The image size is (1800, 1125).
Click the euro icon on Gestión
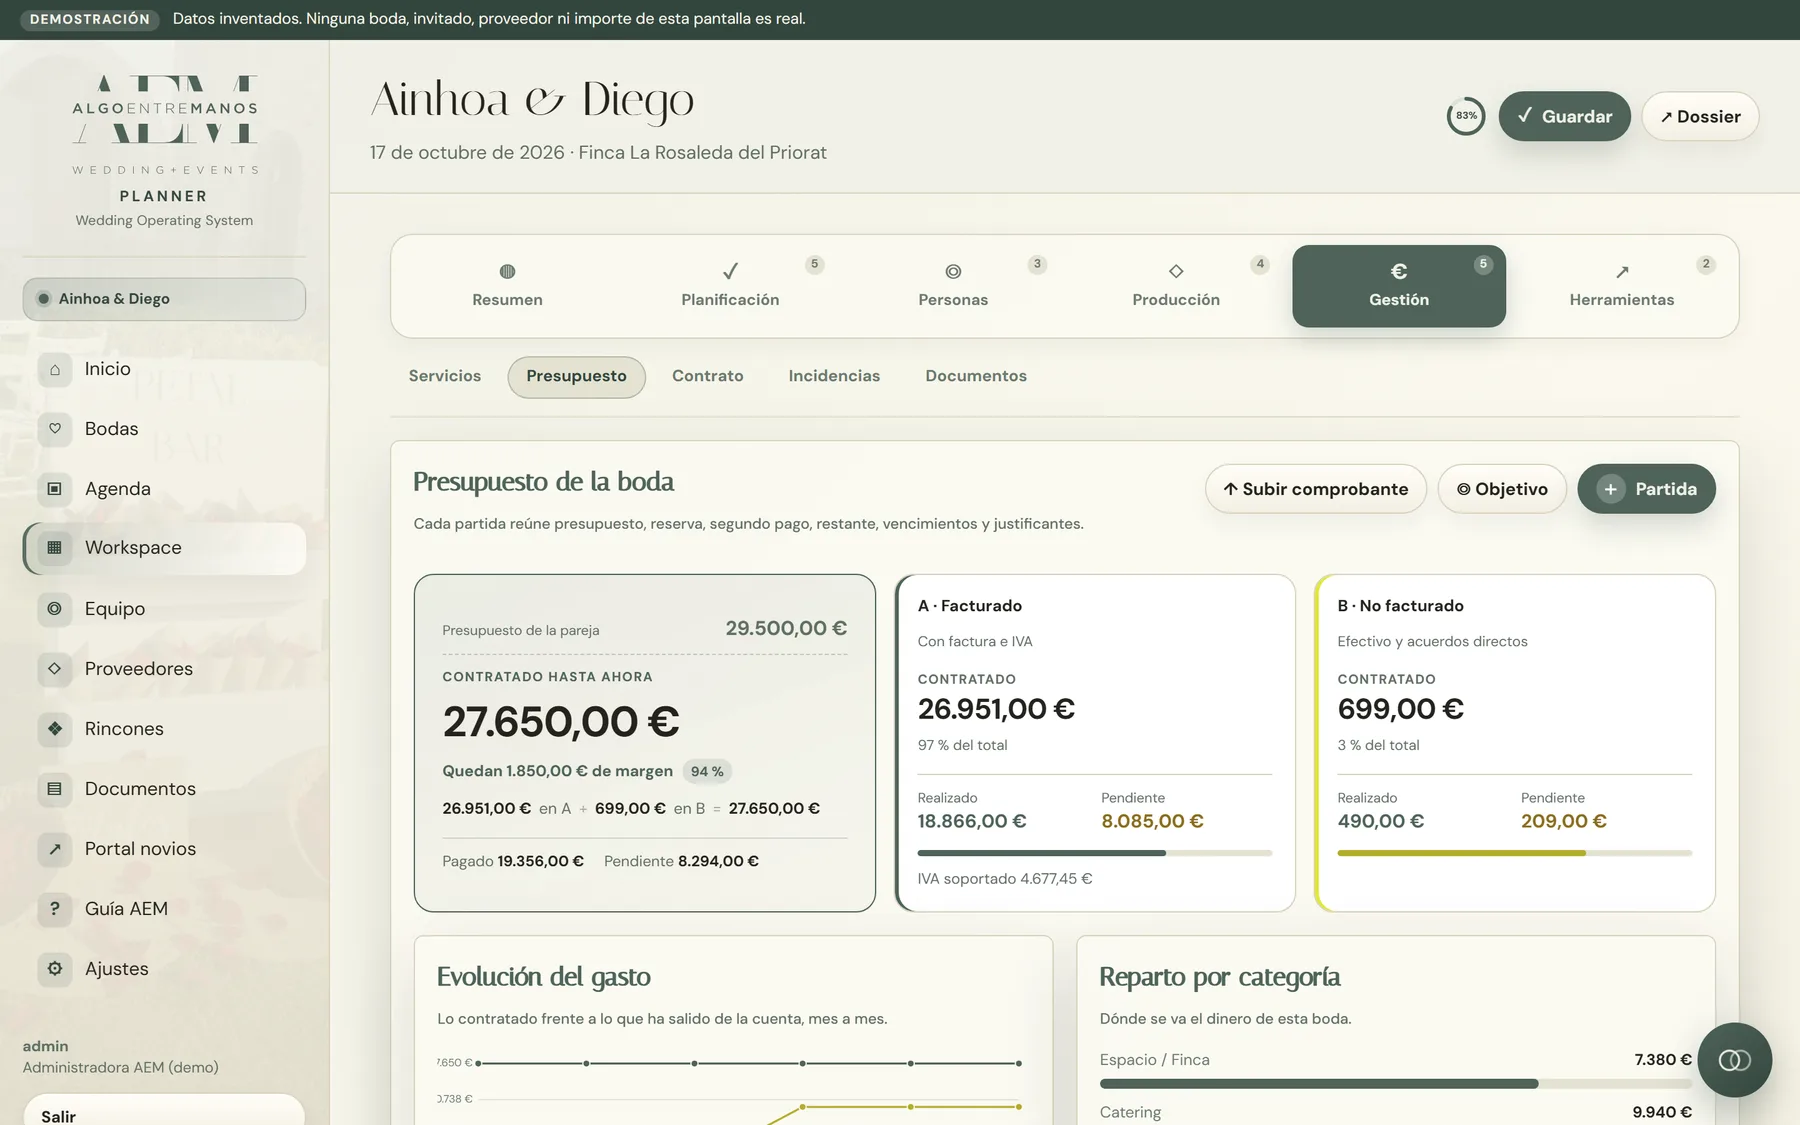[x=1399, y=271]
